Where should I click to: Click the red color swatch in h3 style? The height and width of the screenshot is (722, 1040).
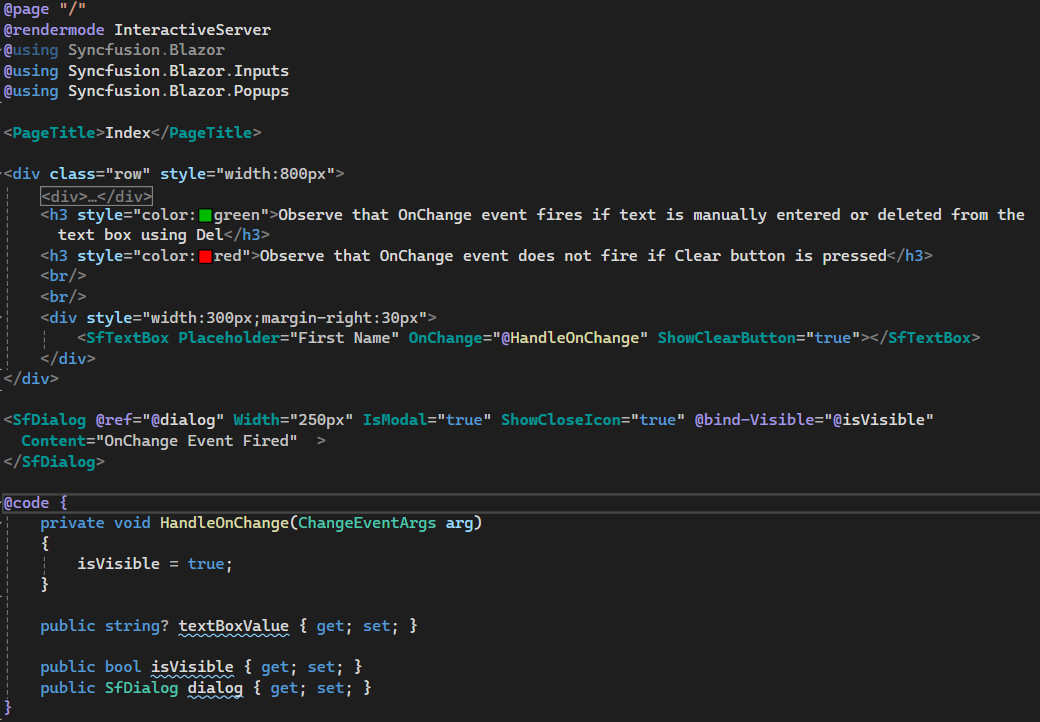pos(206,256)
